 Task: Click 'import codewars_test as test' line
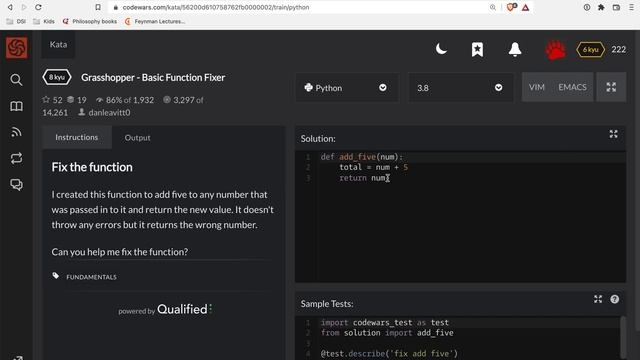[x=384, y=322]
